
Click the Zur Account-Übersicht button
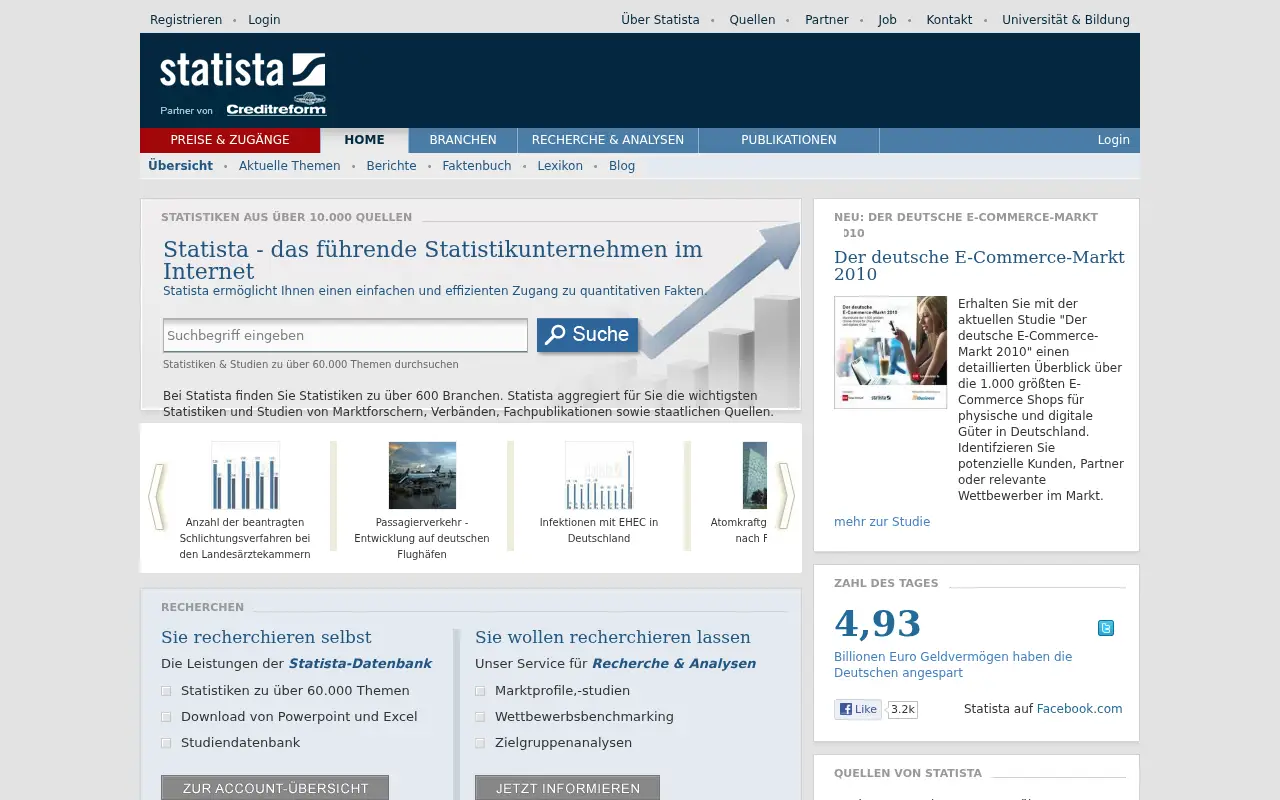coord(275,788)
